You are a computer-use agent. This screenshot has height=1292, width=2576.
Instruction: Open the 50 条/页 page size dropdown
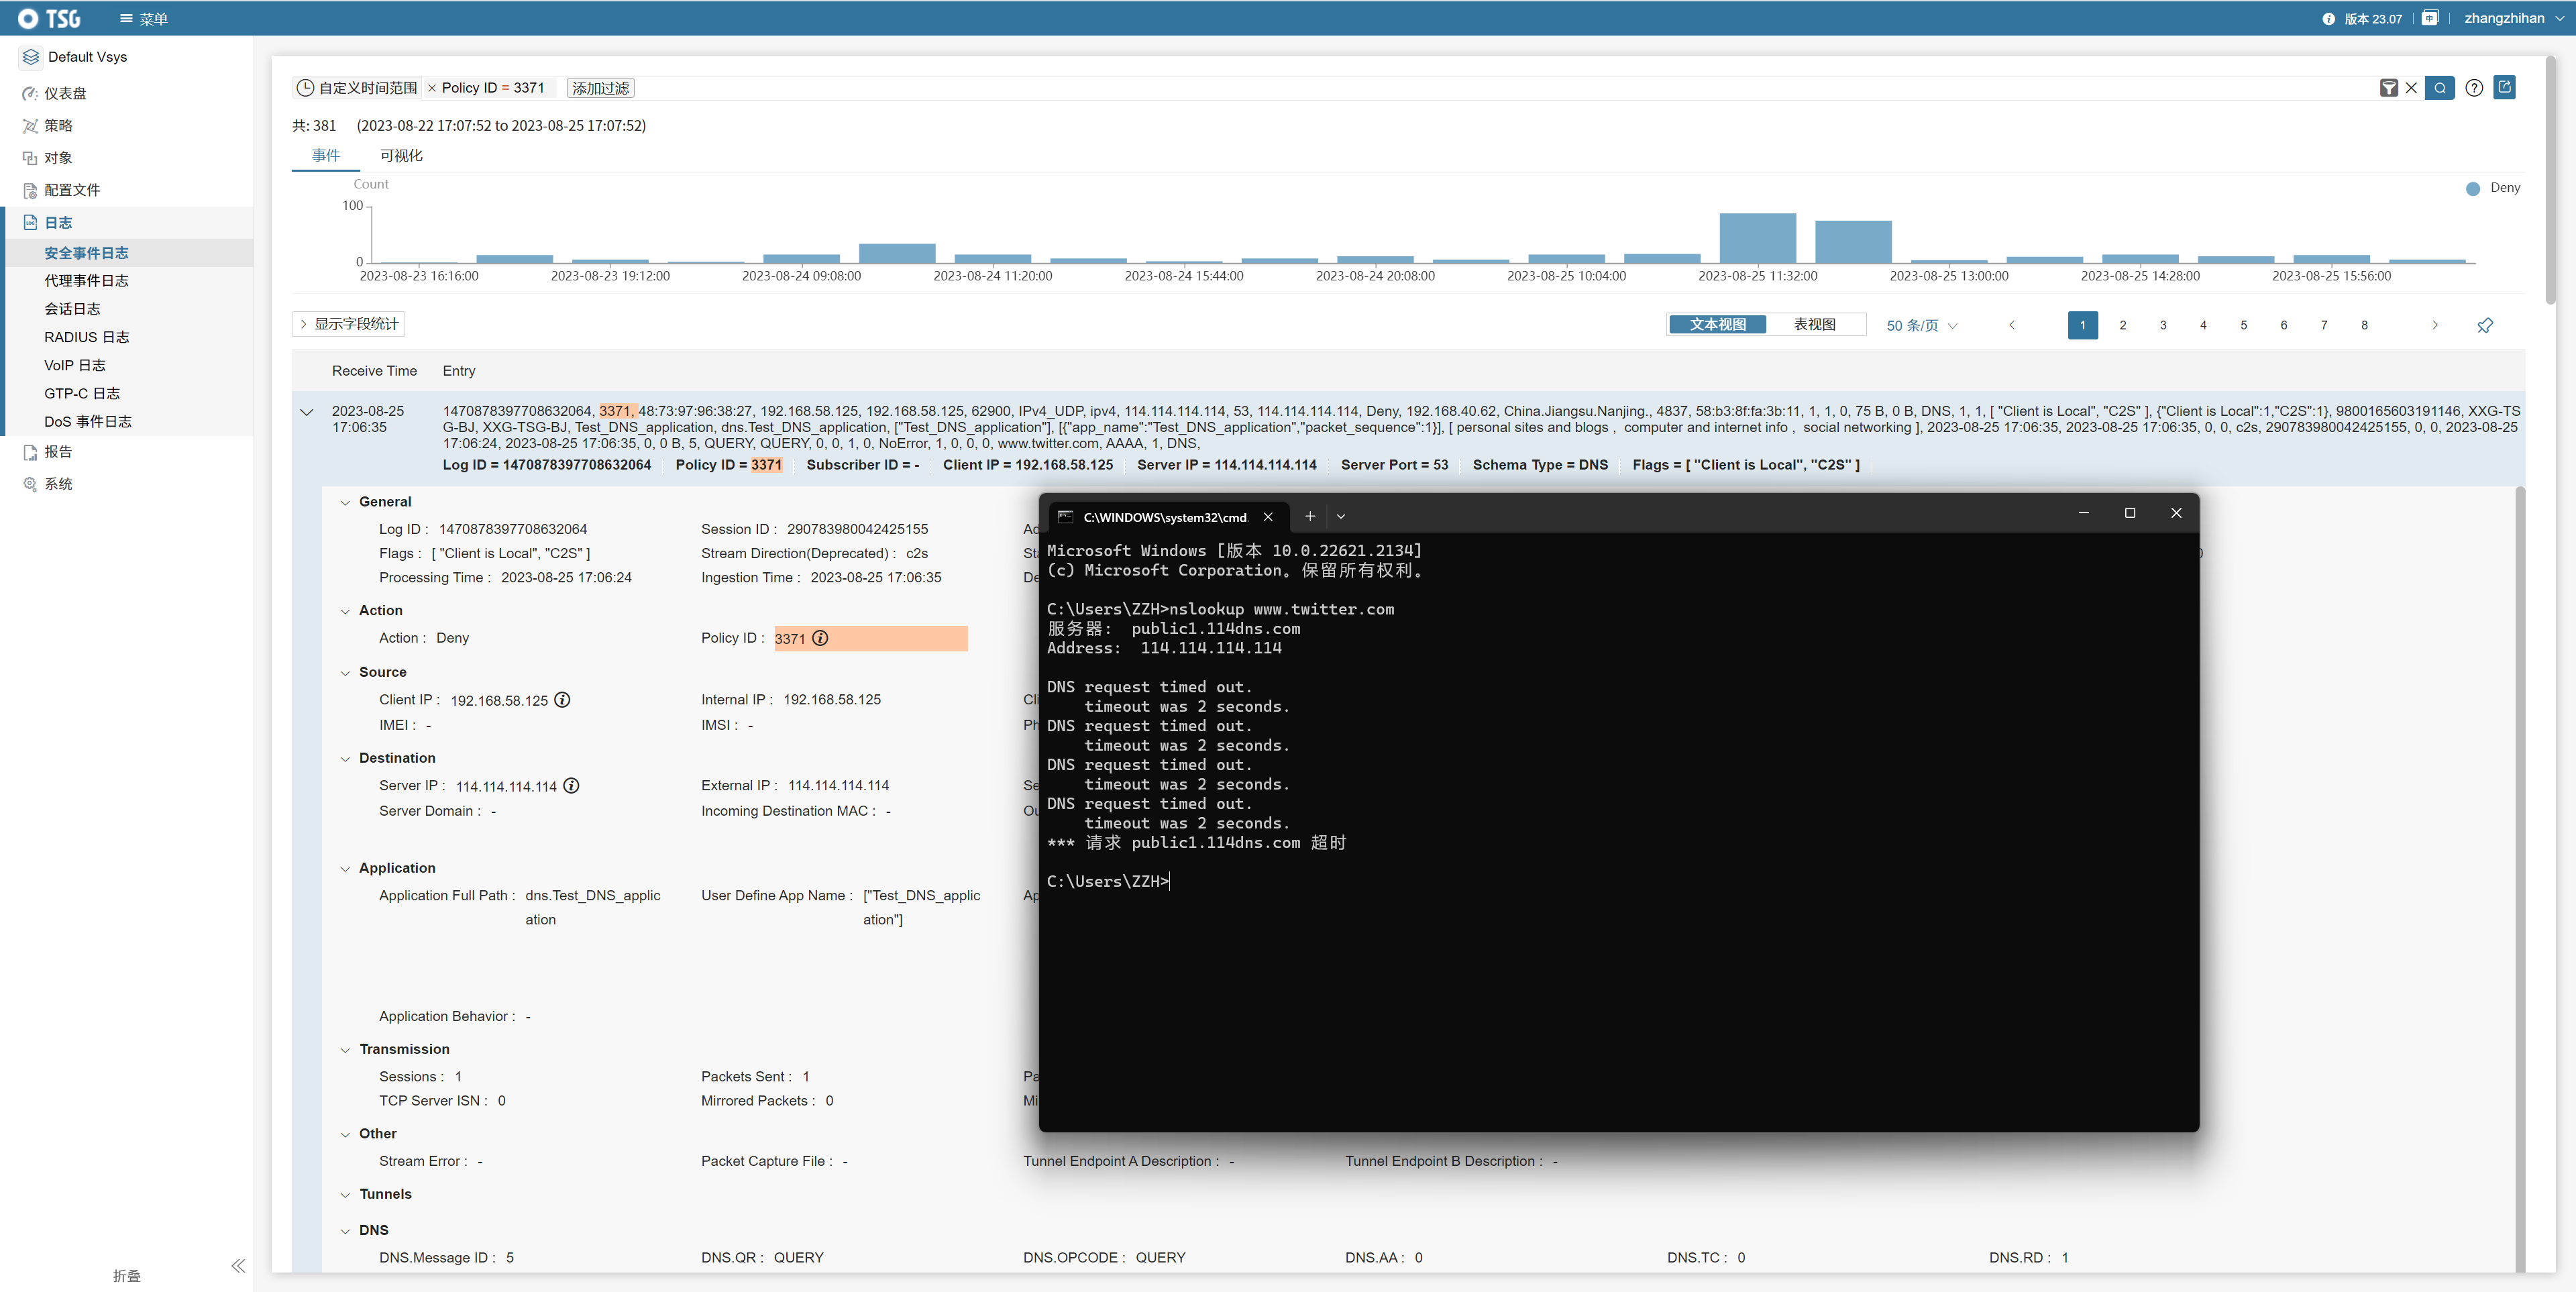(x=1921, y=325)
